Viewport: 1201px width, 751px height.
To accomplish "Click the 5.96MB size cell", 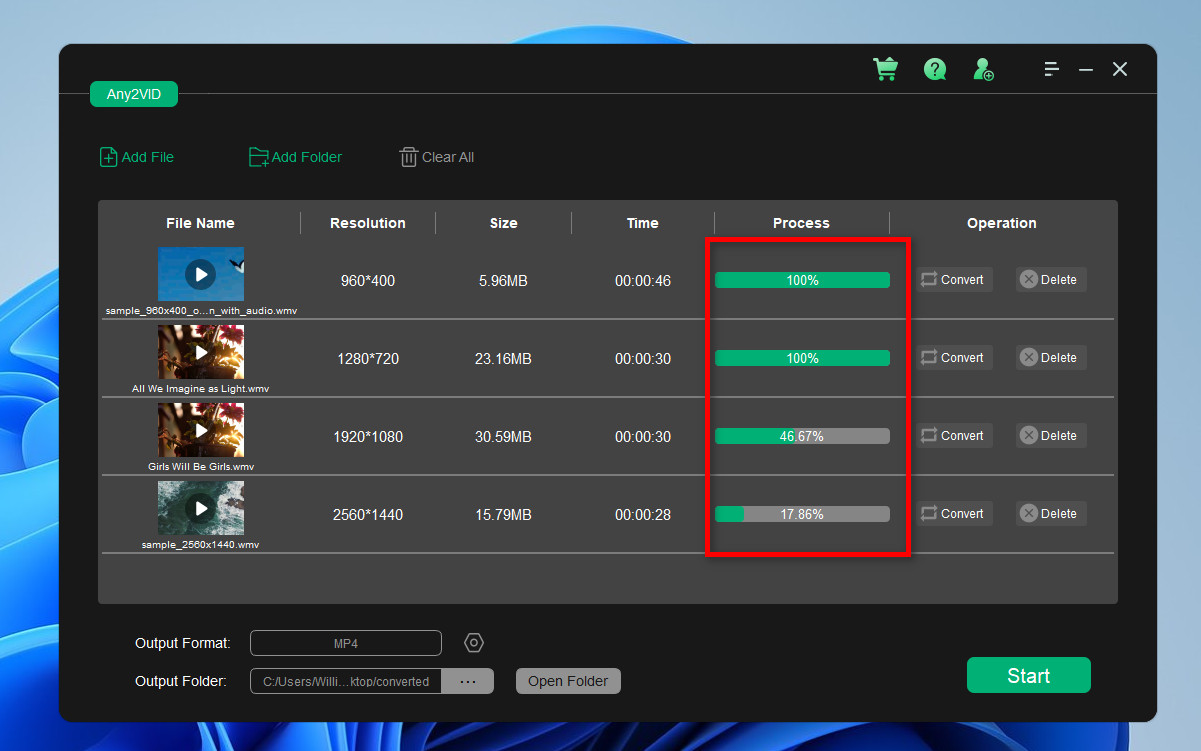I will click(503, 281).
